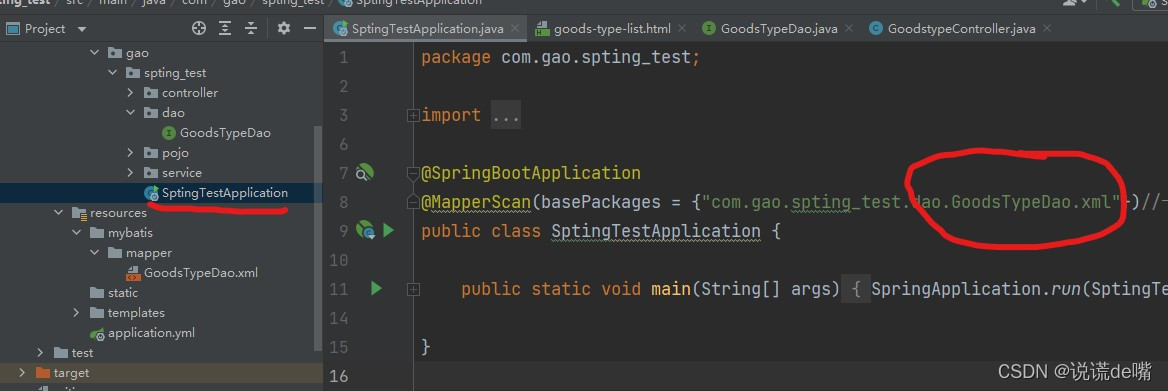Click the main method name on line 11
The width and height of the screenshot is (1168, 391).
(x=671, y=288)
